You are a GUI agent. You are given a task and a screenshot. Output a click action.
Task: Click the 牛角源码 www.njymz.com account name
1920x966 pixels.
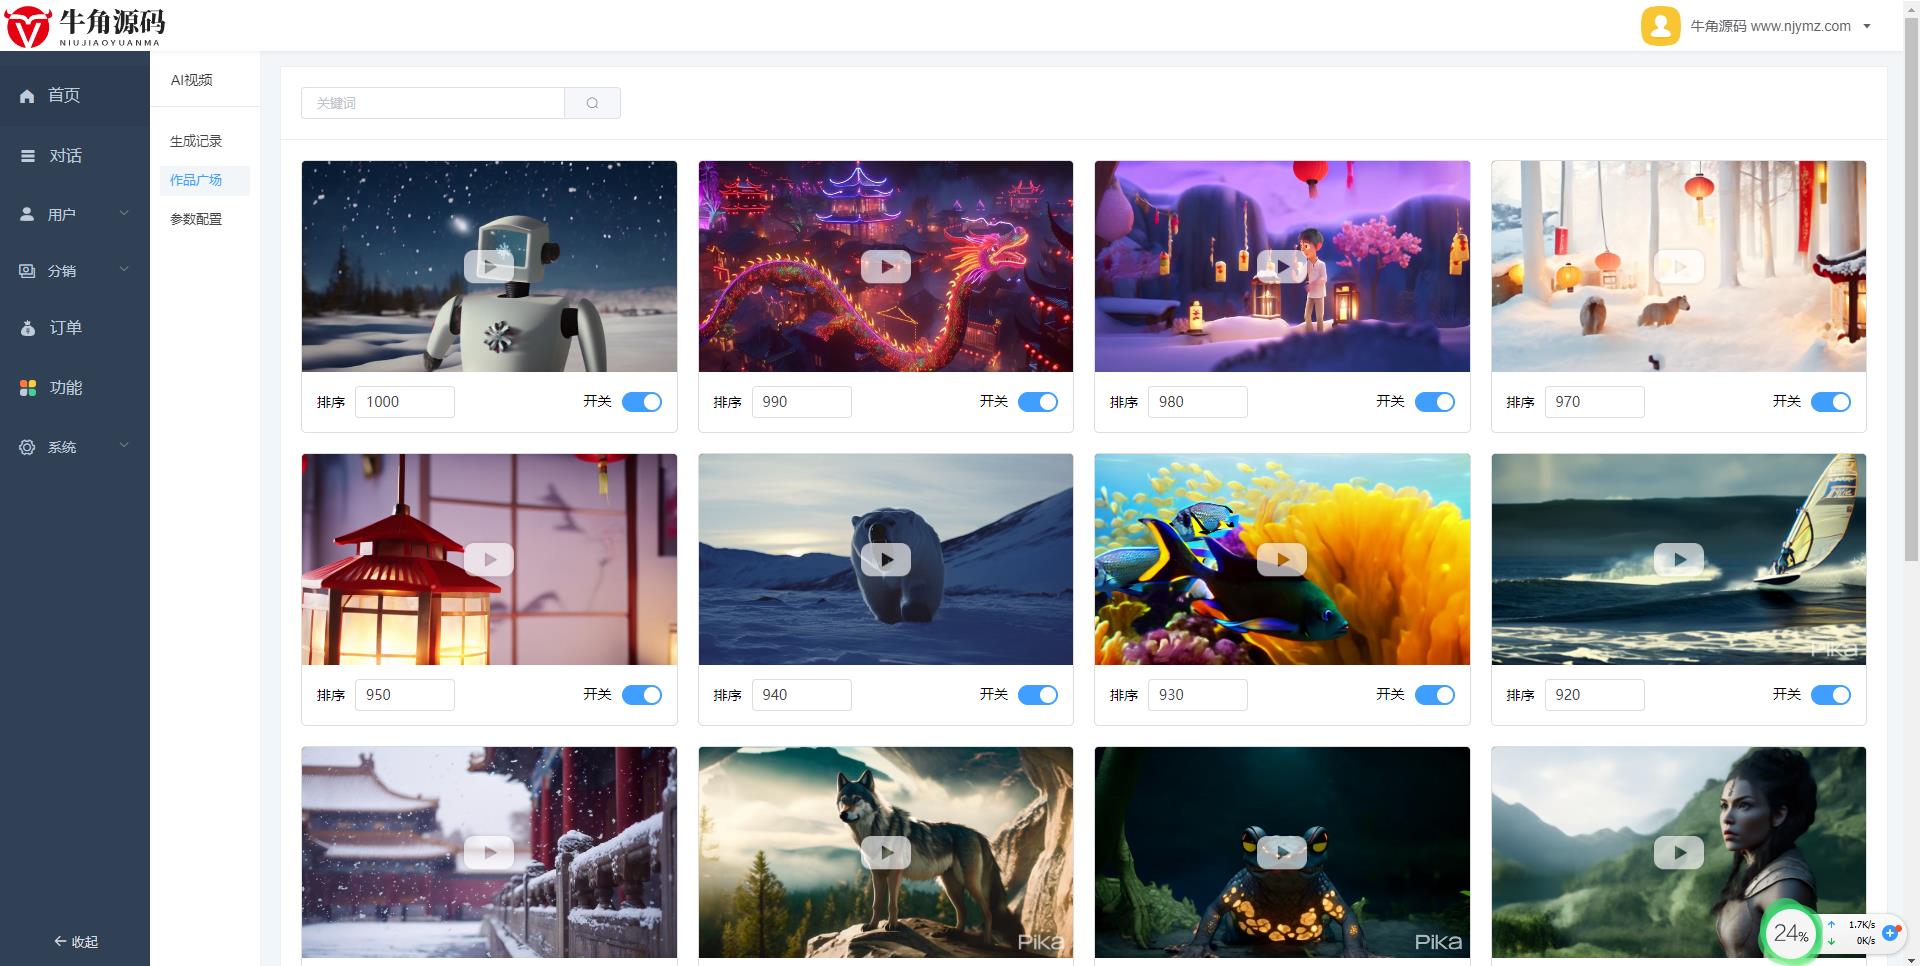point(1770,27)
